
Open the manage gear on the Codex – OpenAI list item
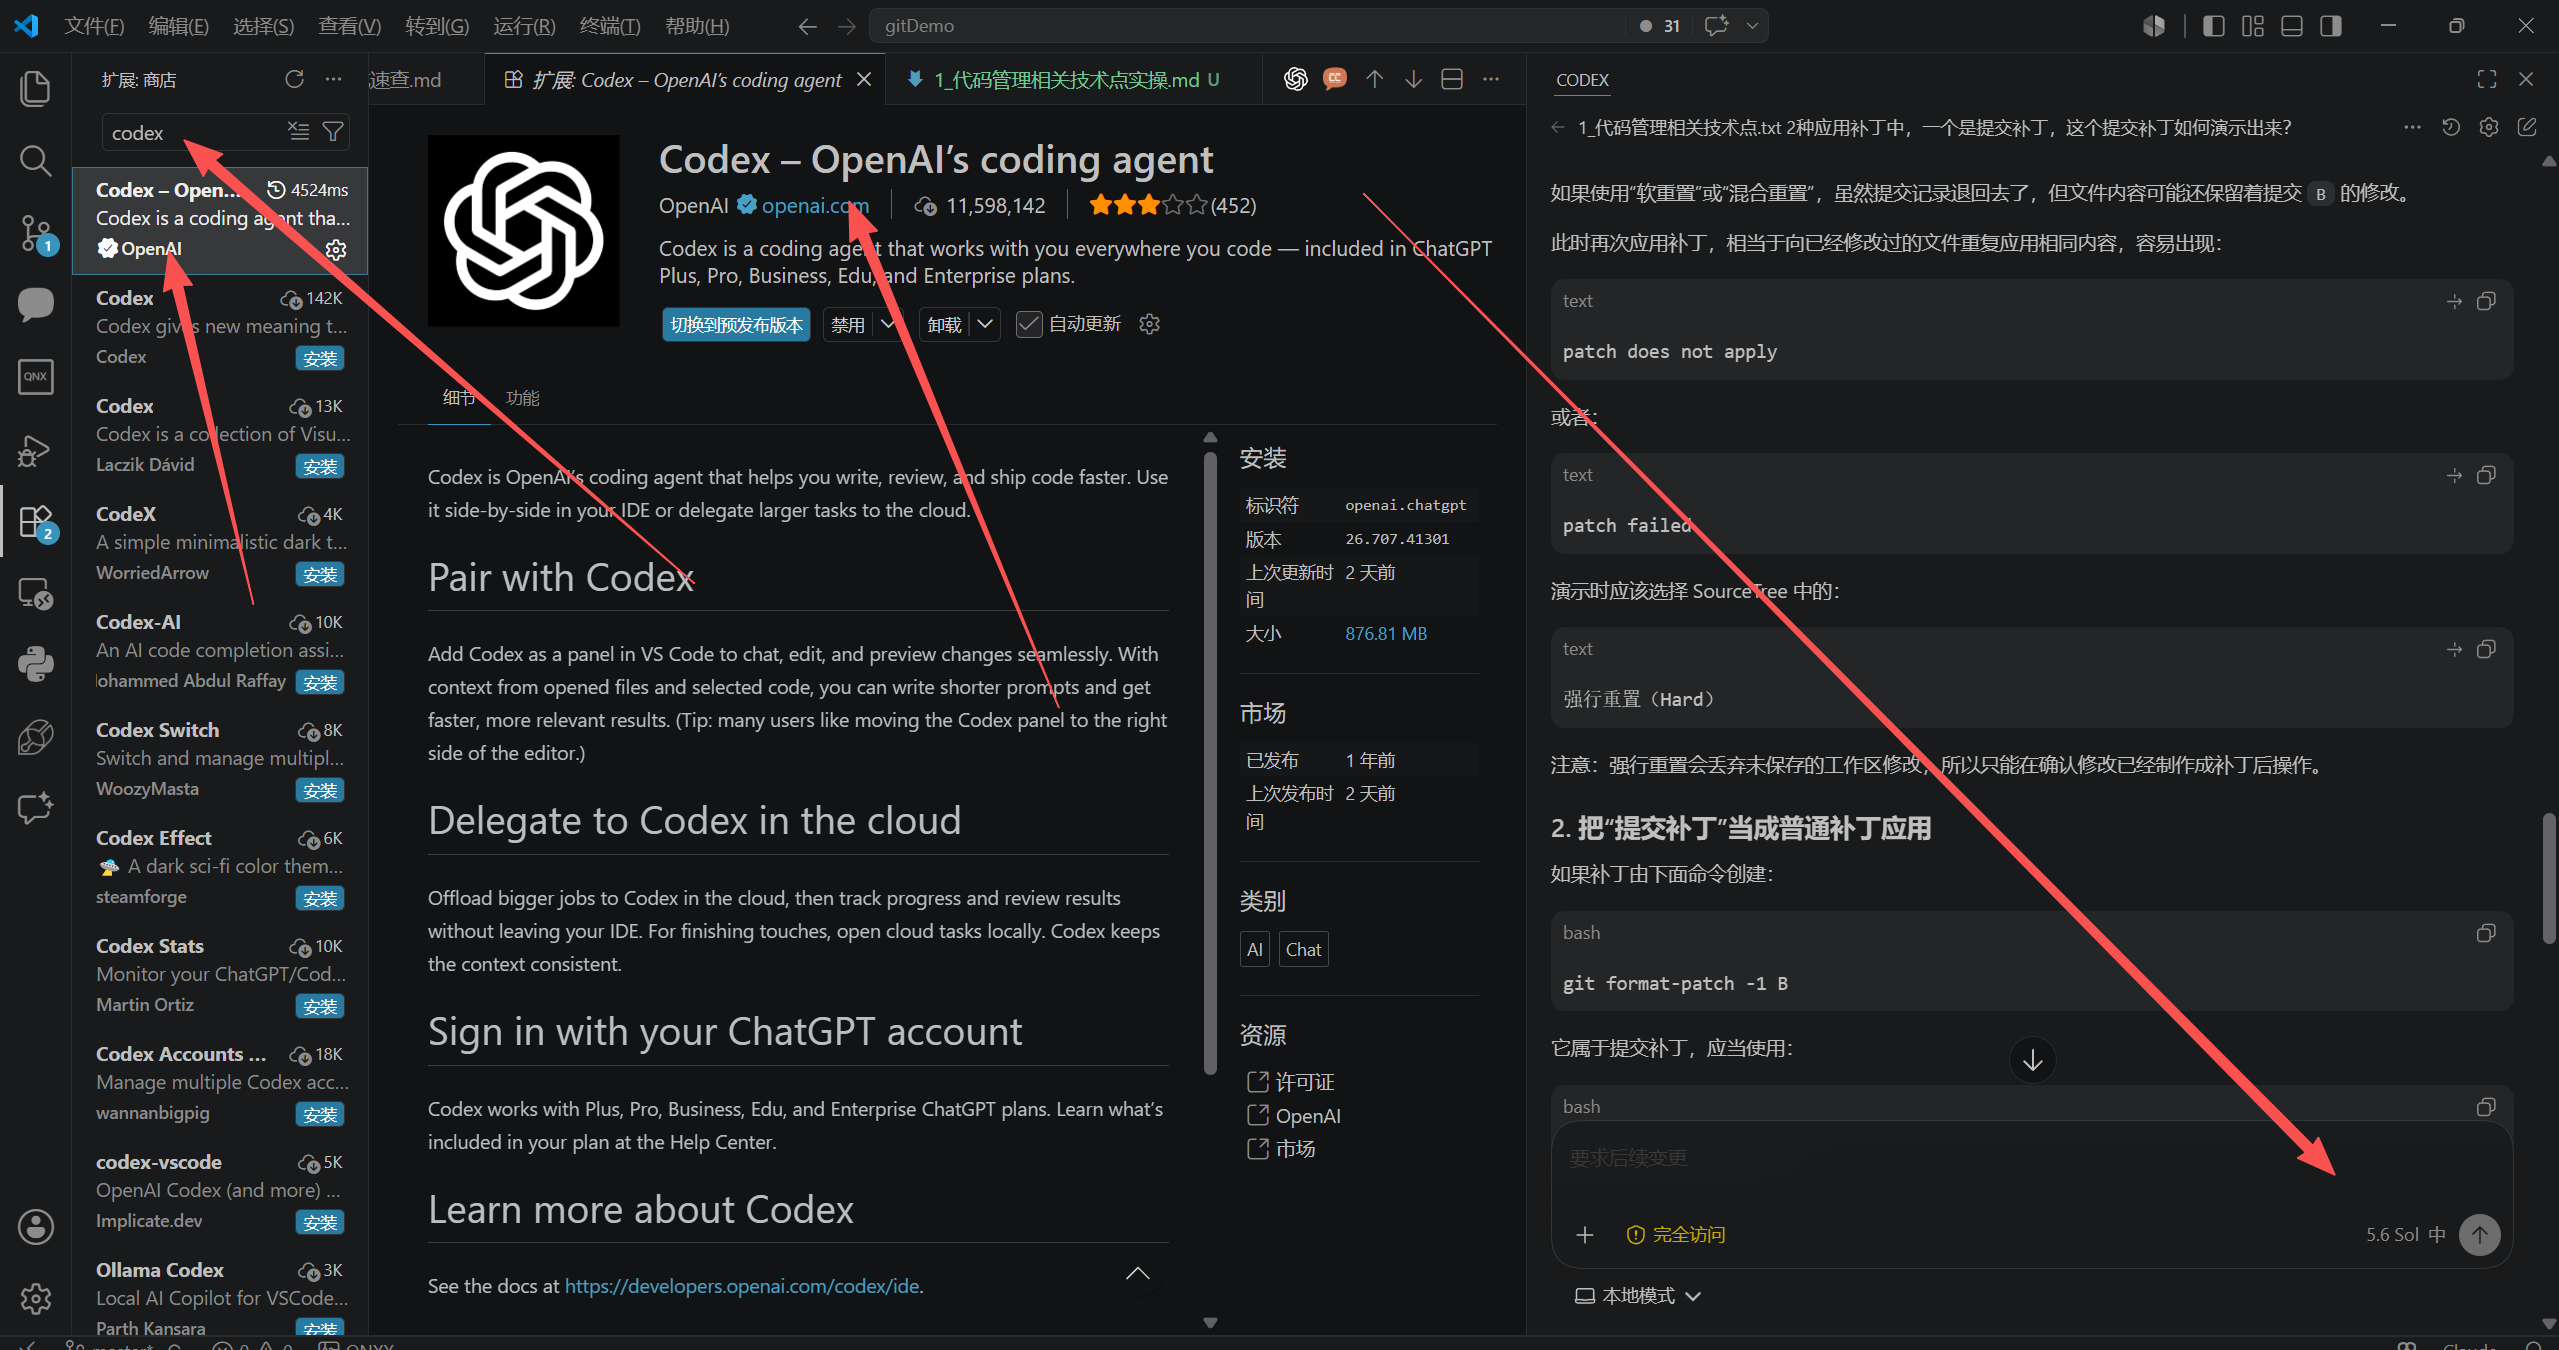pos(336,249)
